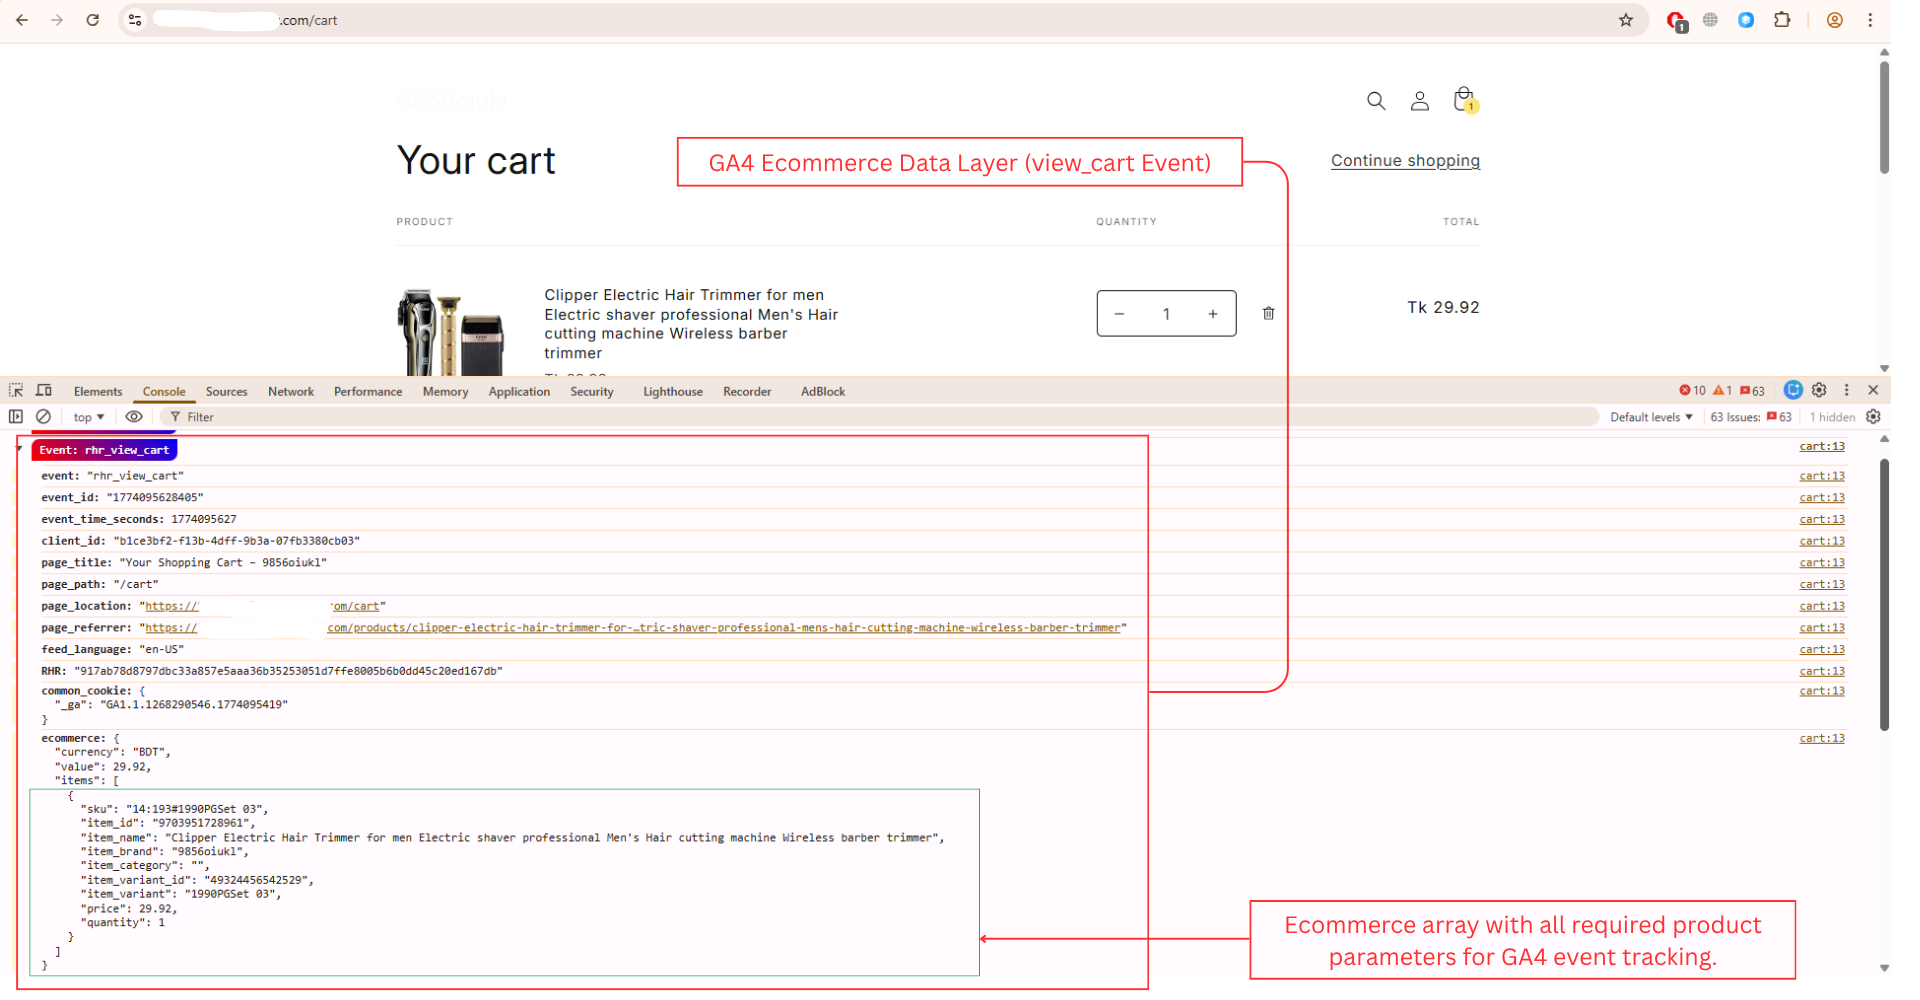Open the page_location URL link
Image resolution: width=1920 pixels, height=1000 pixels.
262,606
